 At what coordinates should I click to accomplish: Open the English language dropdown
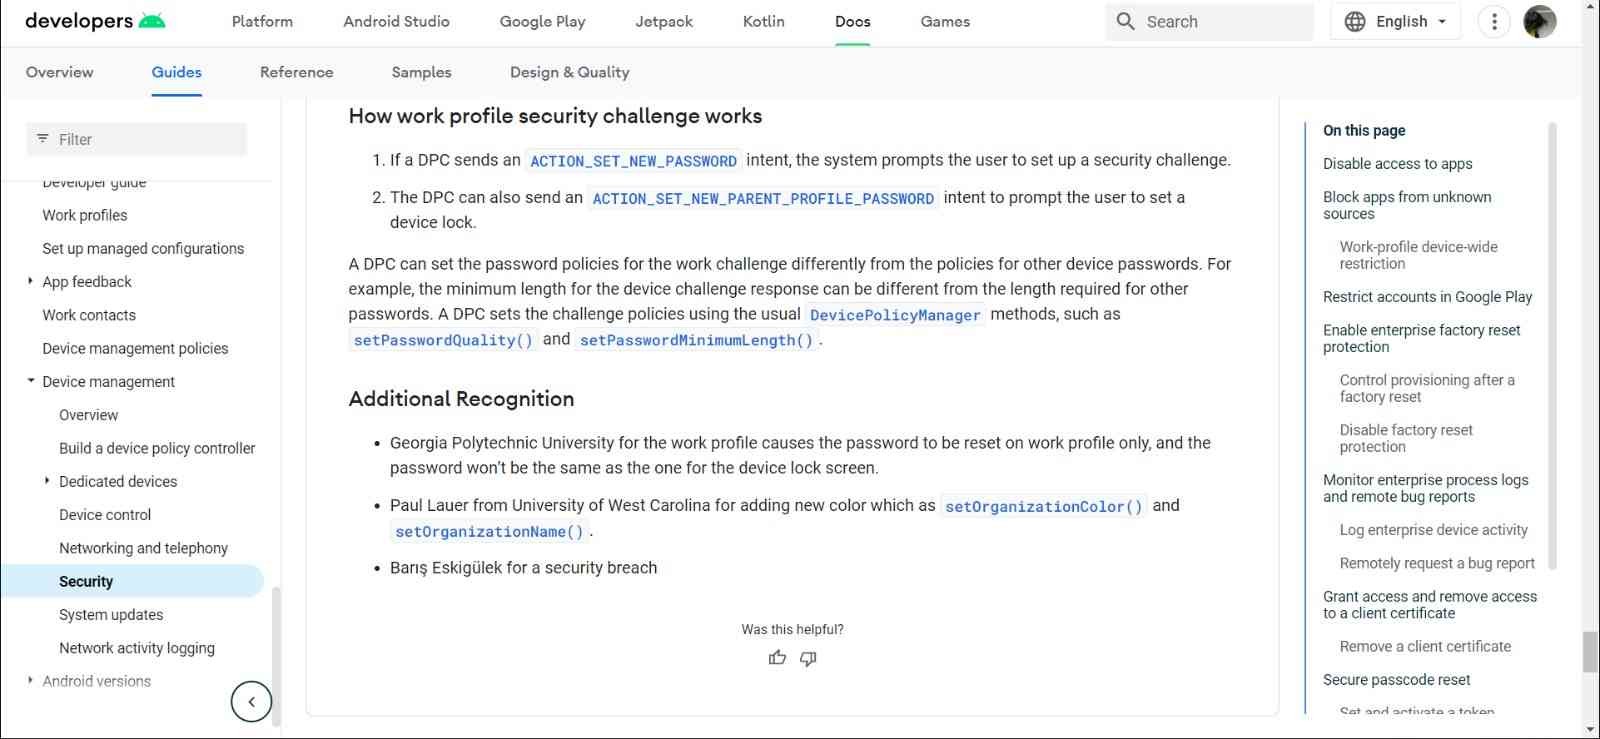point(1400,21)
